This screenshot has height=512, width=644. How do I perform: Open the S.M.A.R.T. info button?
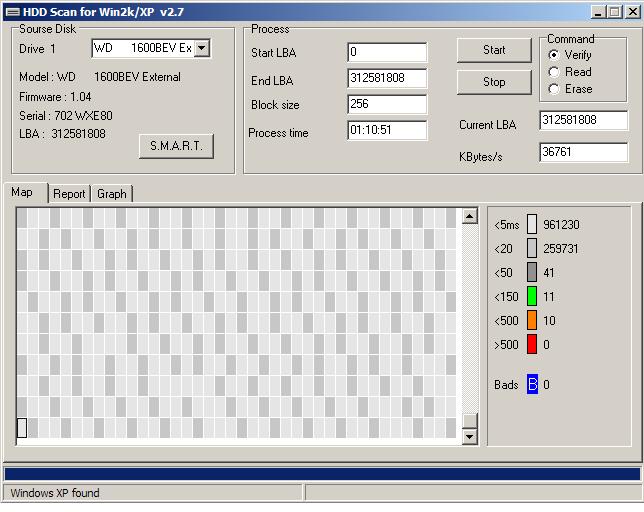click(x=176, y=146)
